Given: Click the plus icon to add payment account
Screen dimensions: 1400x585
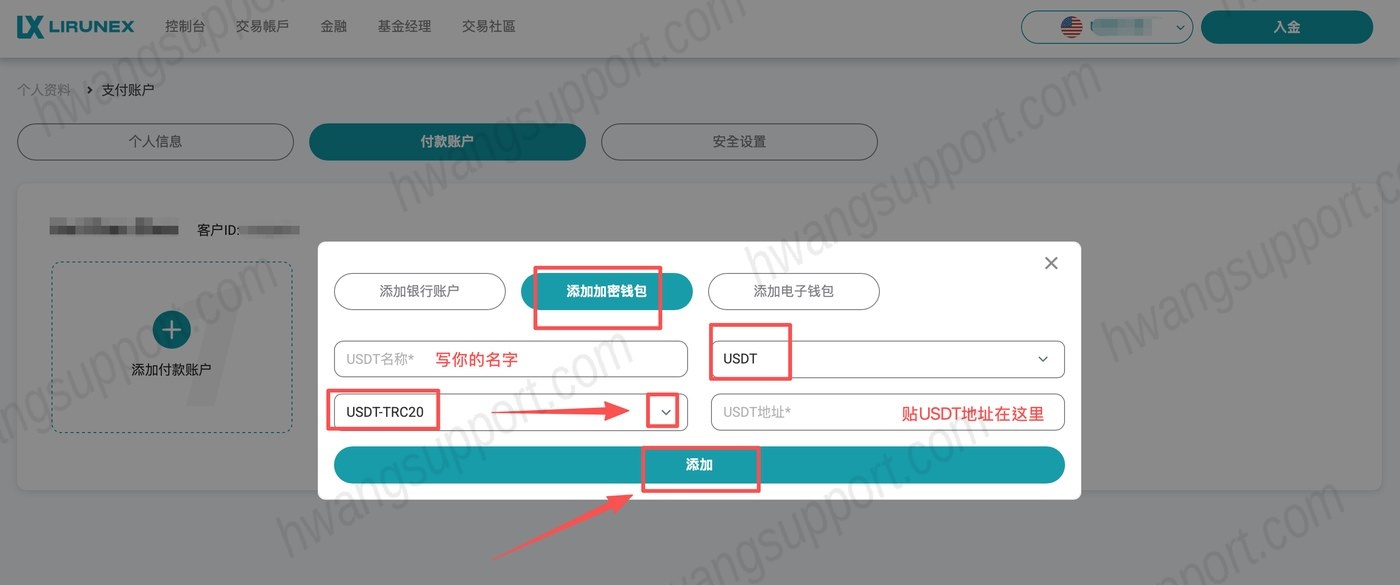Looking at the screenshot, I should (172, 329).
